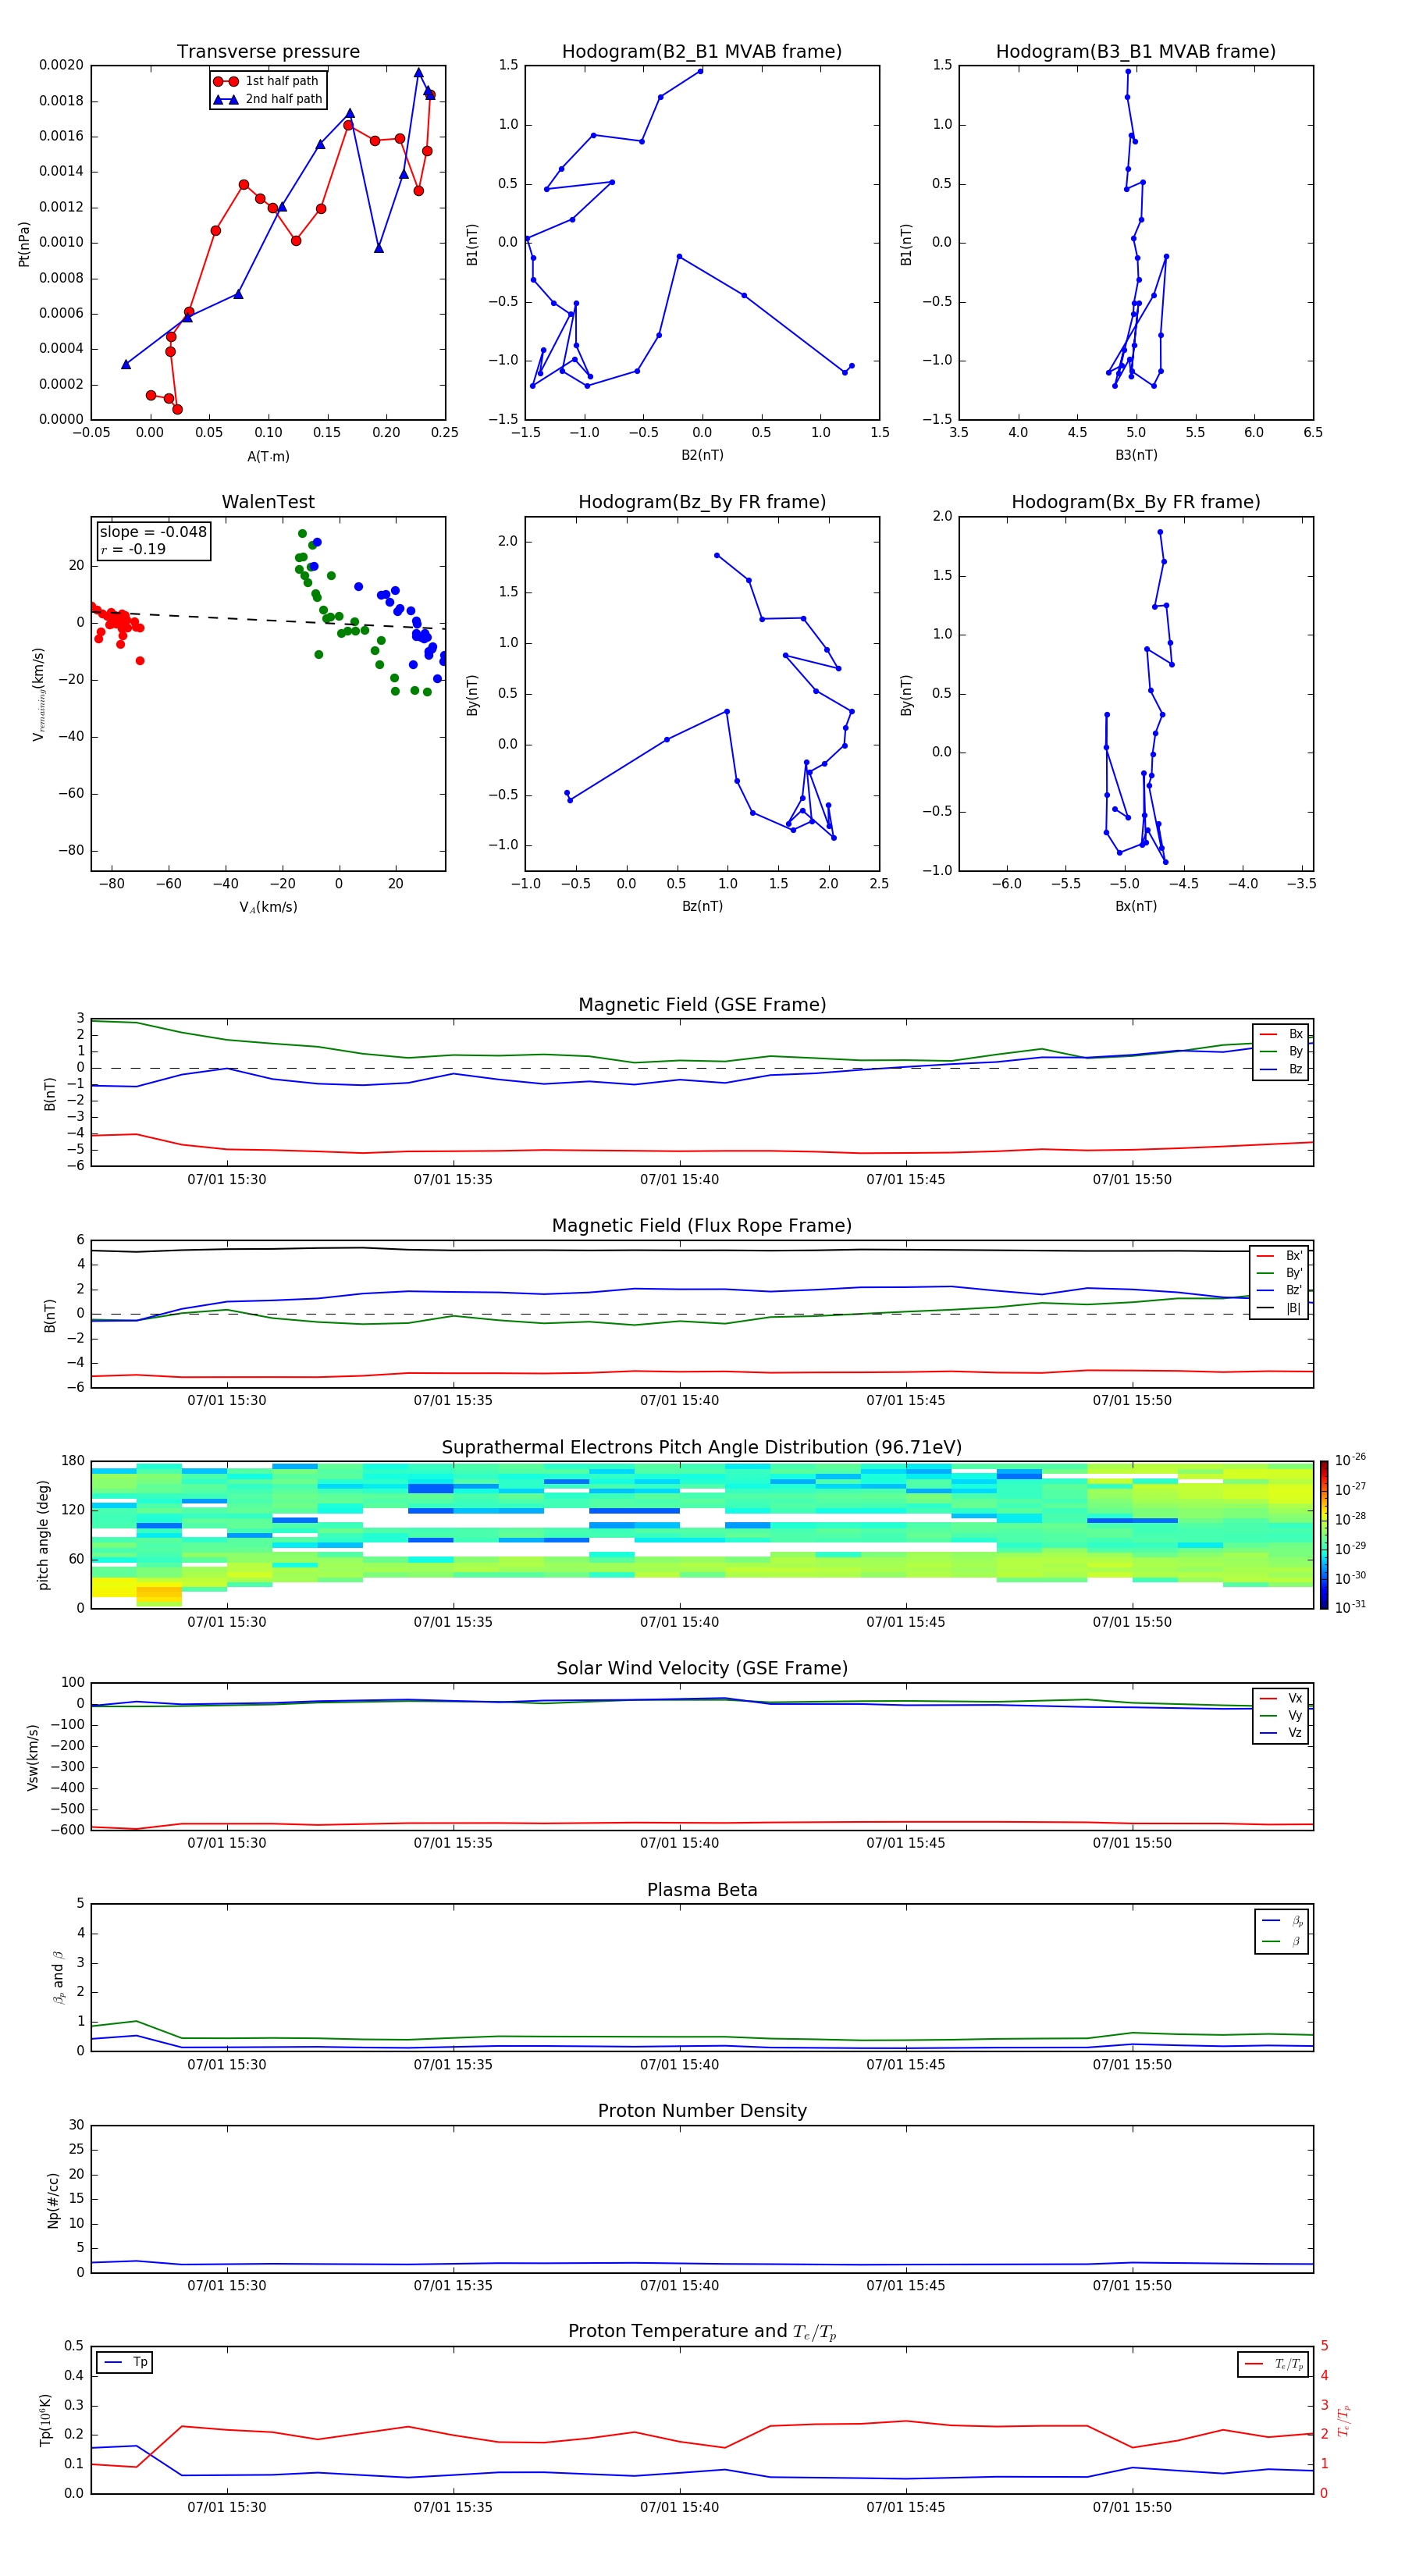Screen dimensions: 1405x2576
Task: Click the V_remaining(km/s) y-axis label
Action: 39,694
